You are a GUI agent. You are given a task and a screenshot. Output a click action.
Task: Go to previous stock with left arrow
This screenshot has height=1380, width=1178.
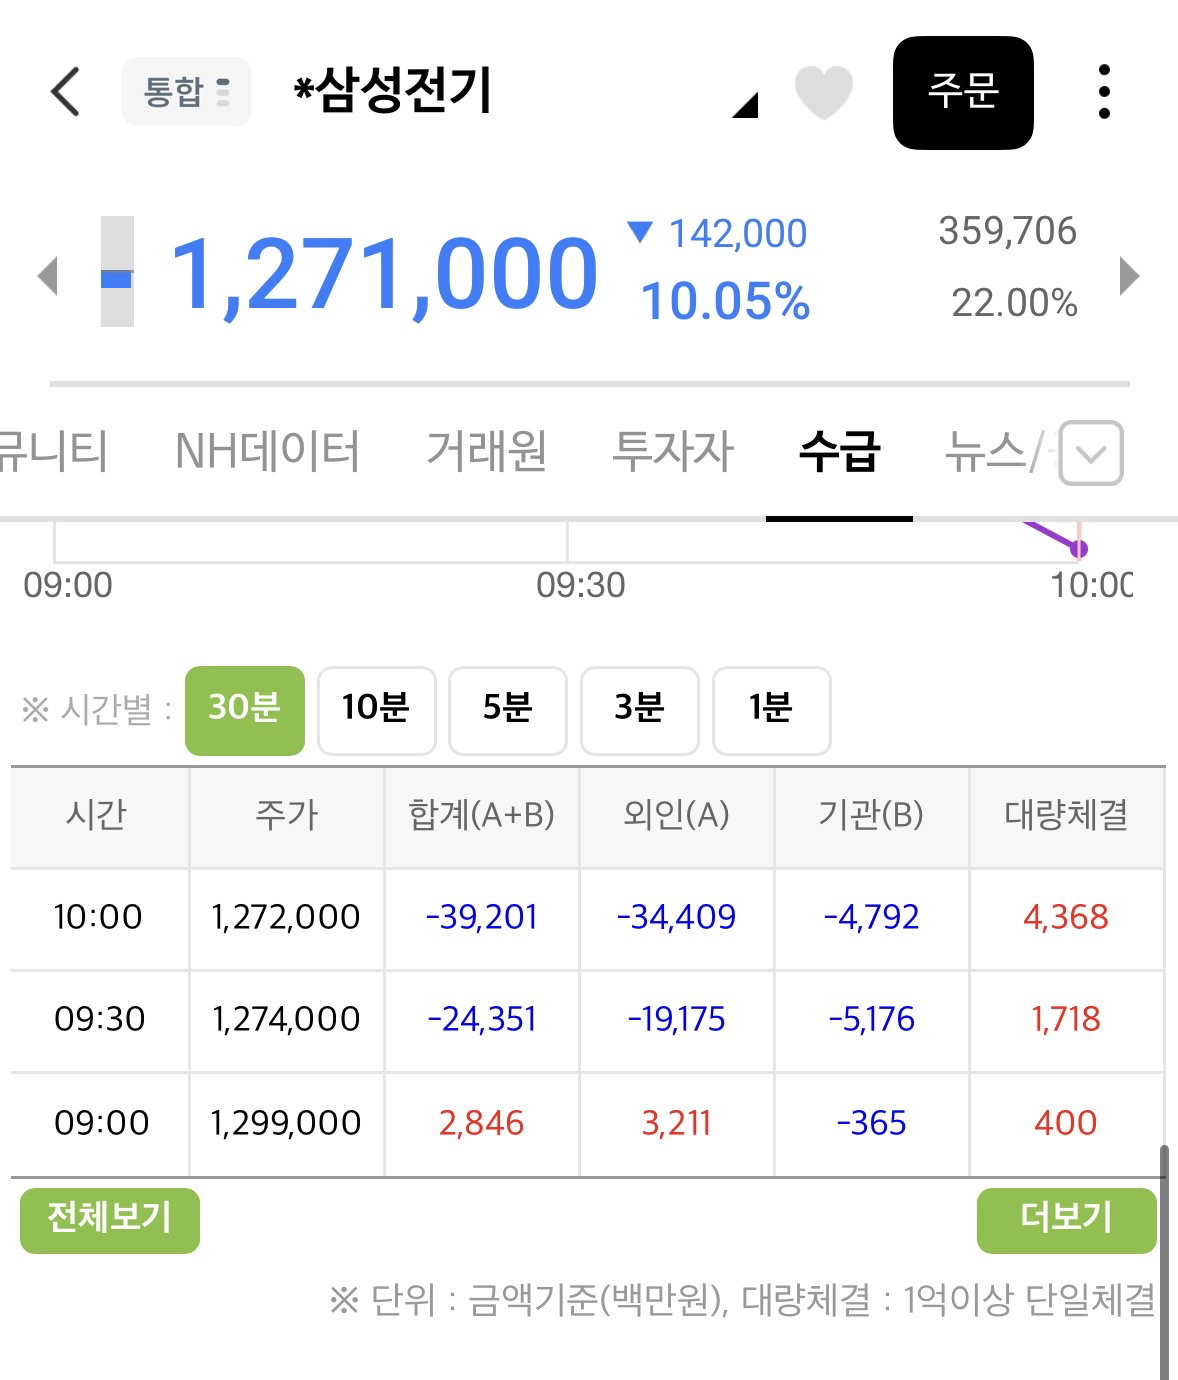[47, 276]
